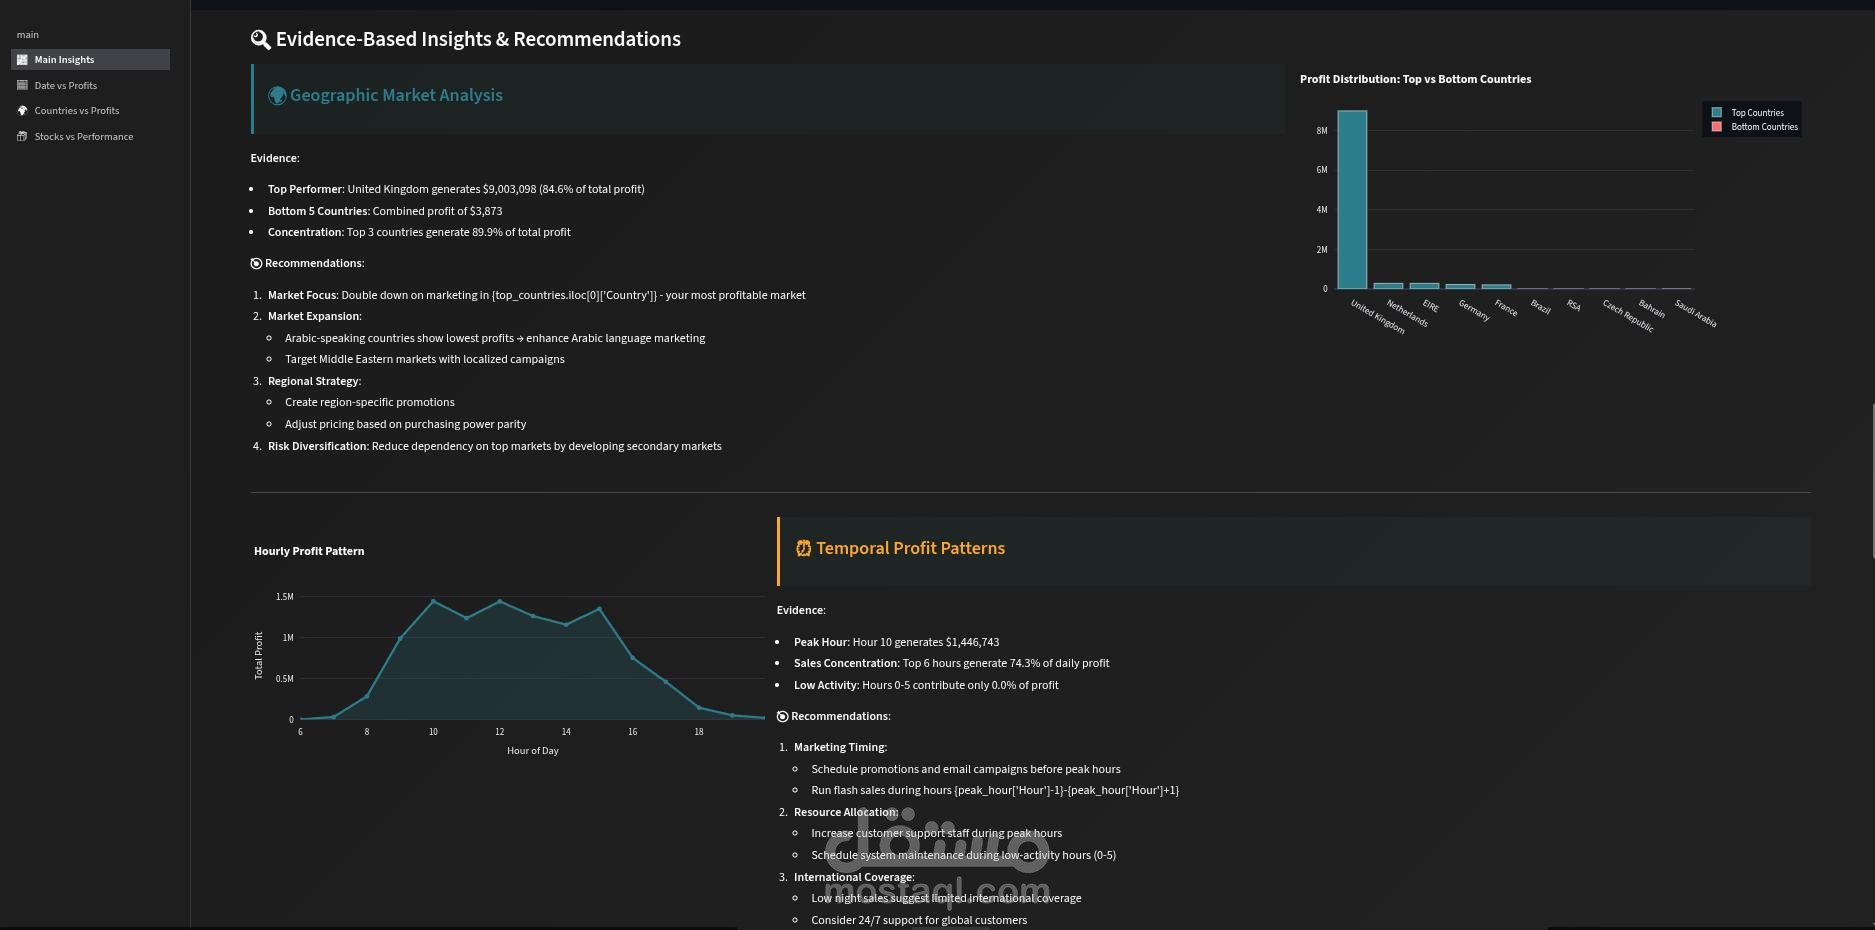Navigate to Stocks vs Performance page
This screenshot has width=1875, height=930.
pyautogui.click(x=90, y=137)
